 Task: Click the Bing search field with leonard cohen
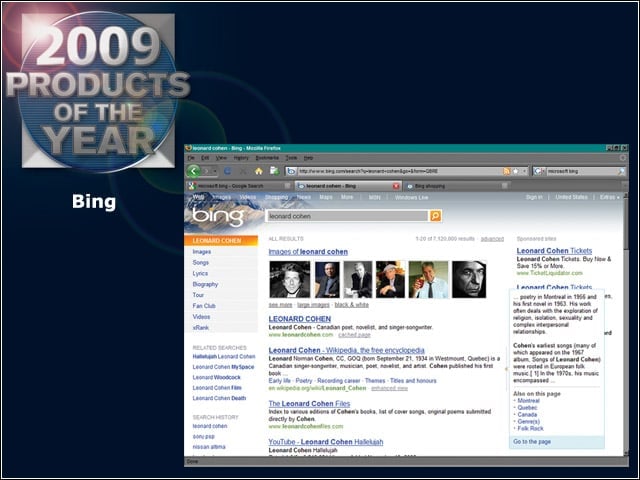(347, 216)
